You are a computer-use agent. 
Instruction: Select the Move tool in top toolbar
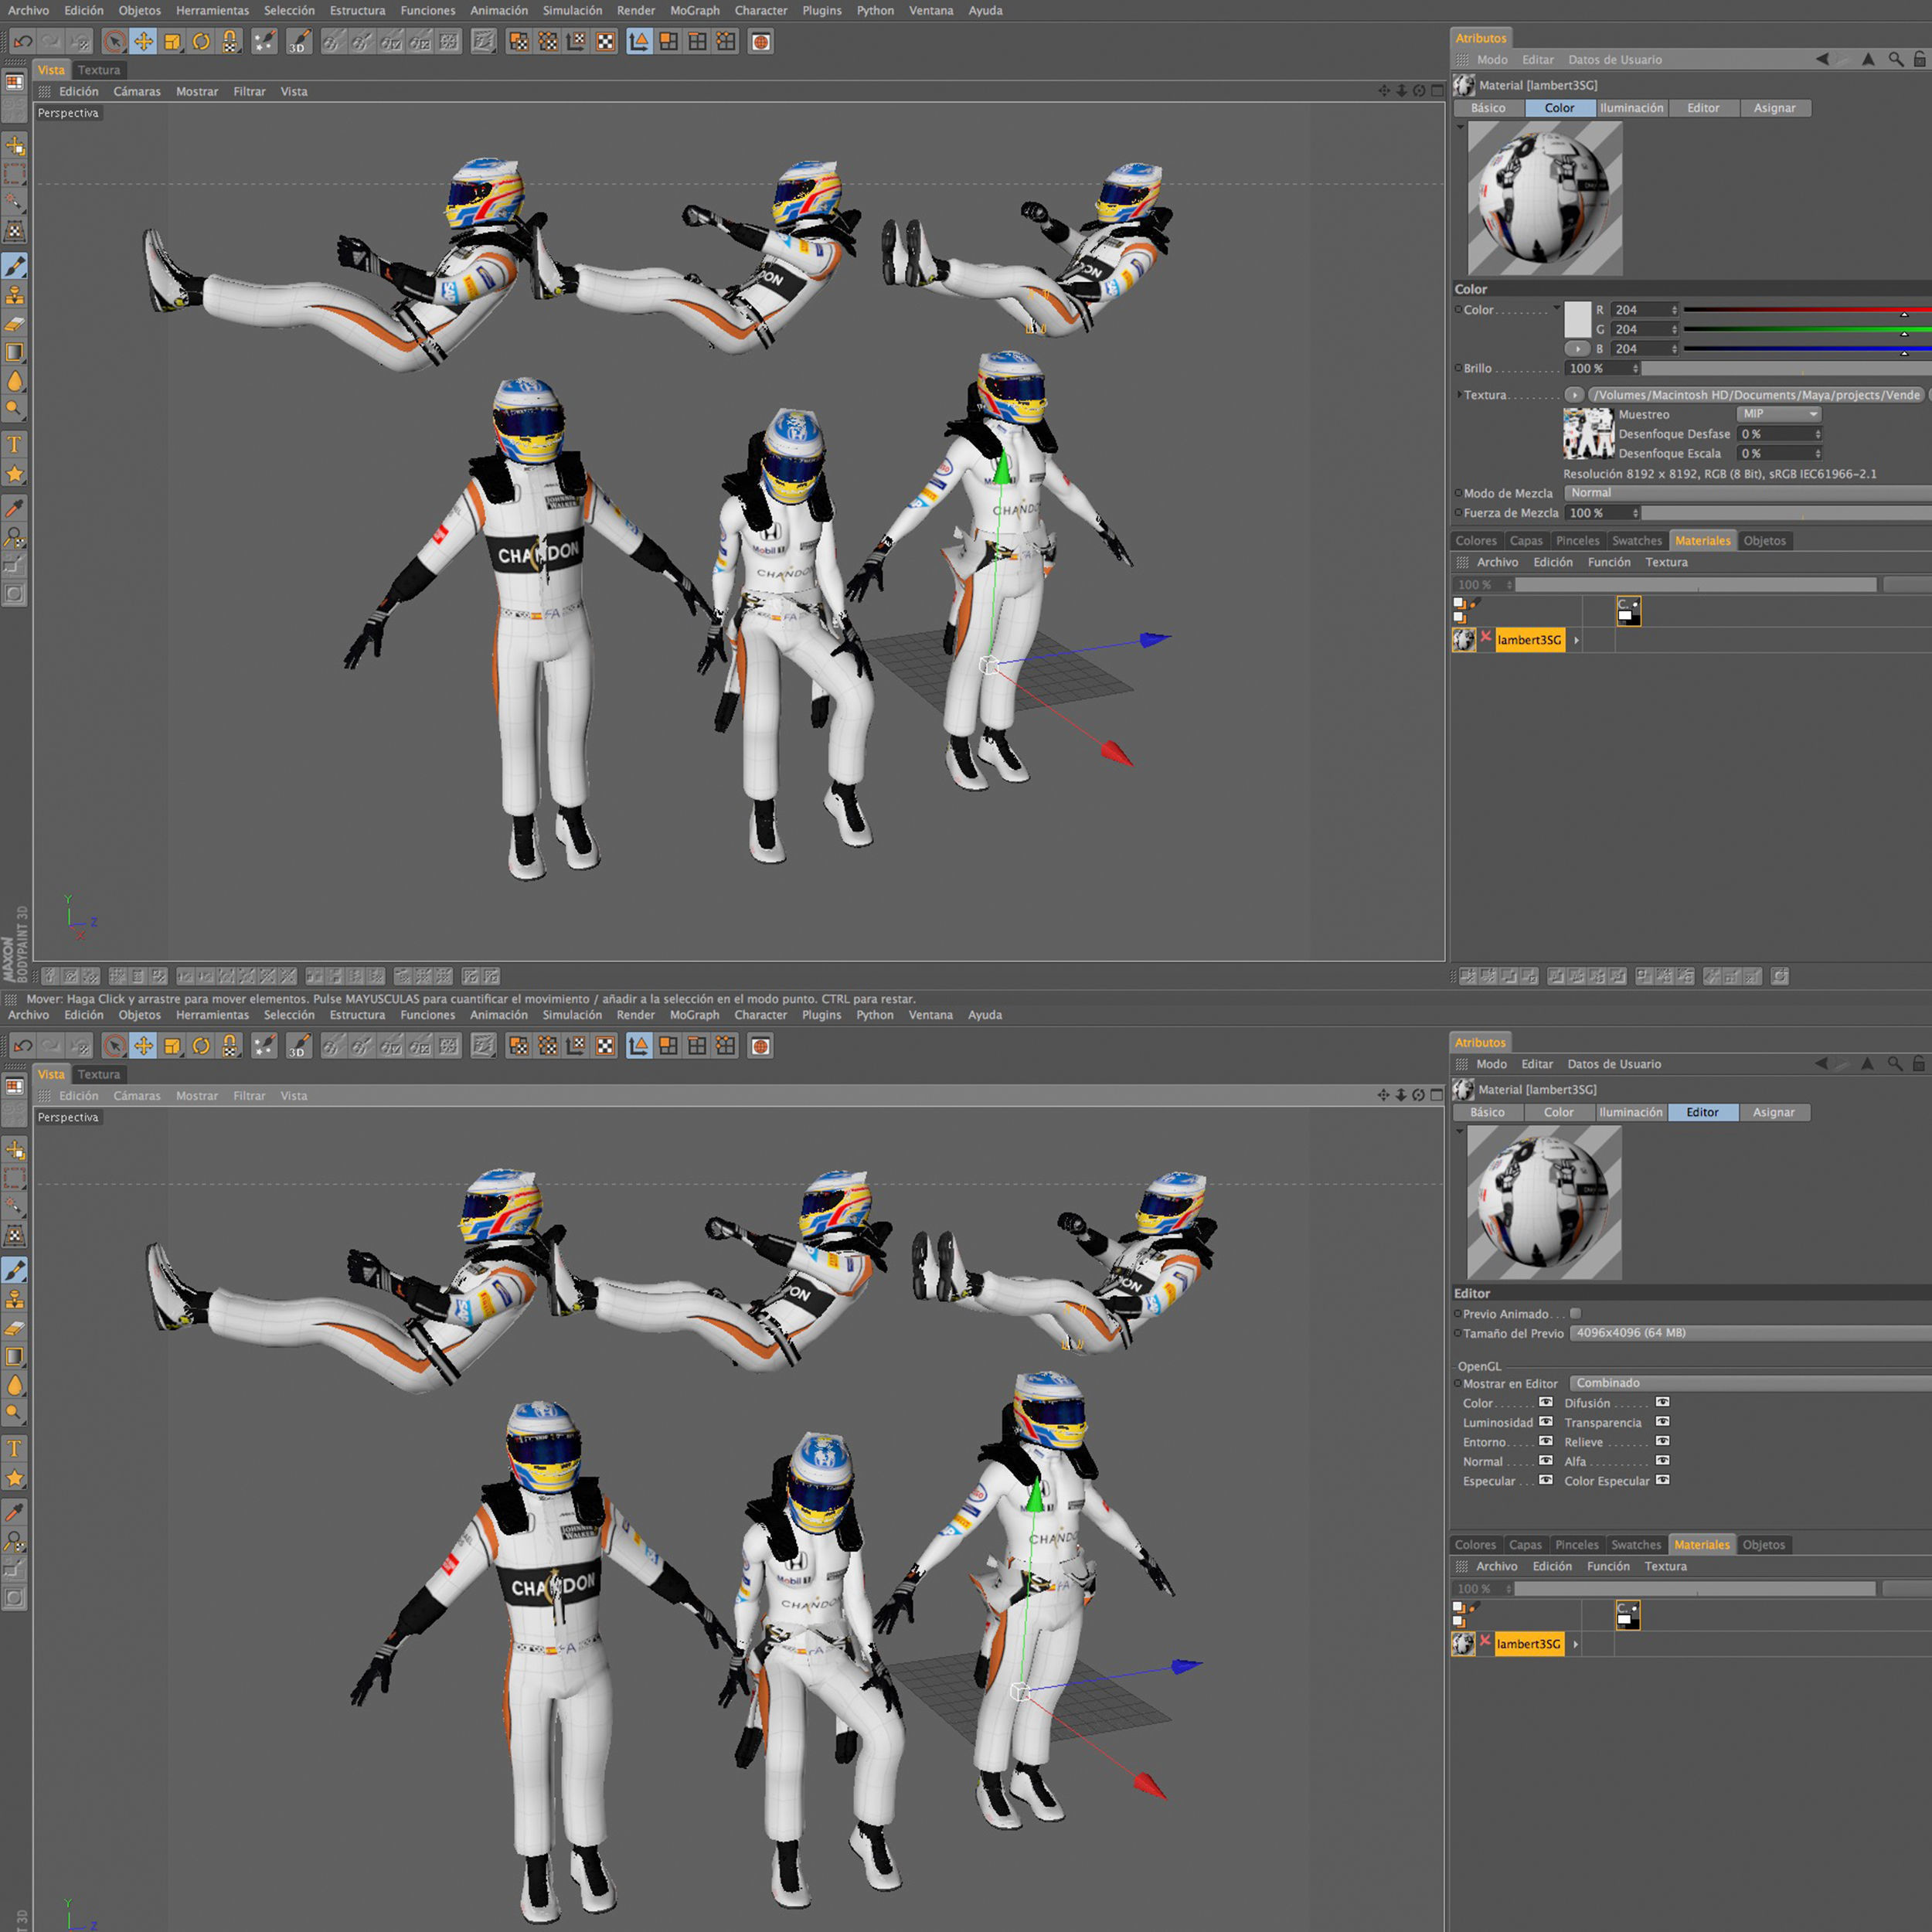pos(143,41)
